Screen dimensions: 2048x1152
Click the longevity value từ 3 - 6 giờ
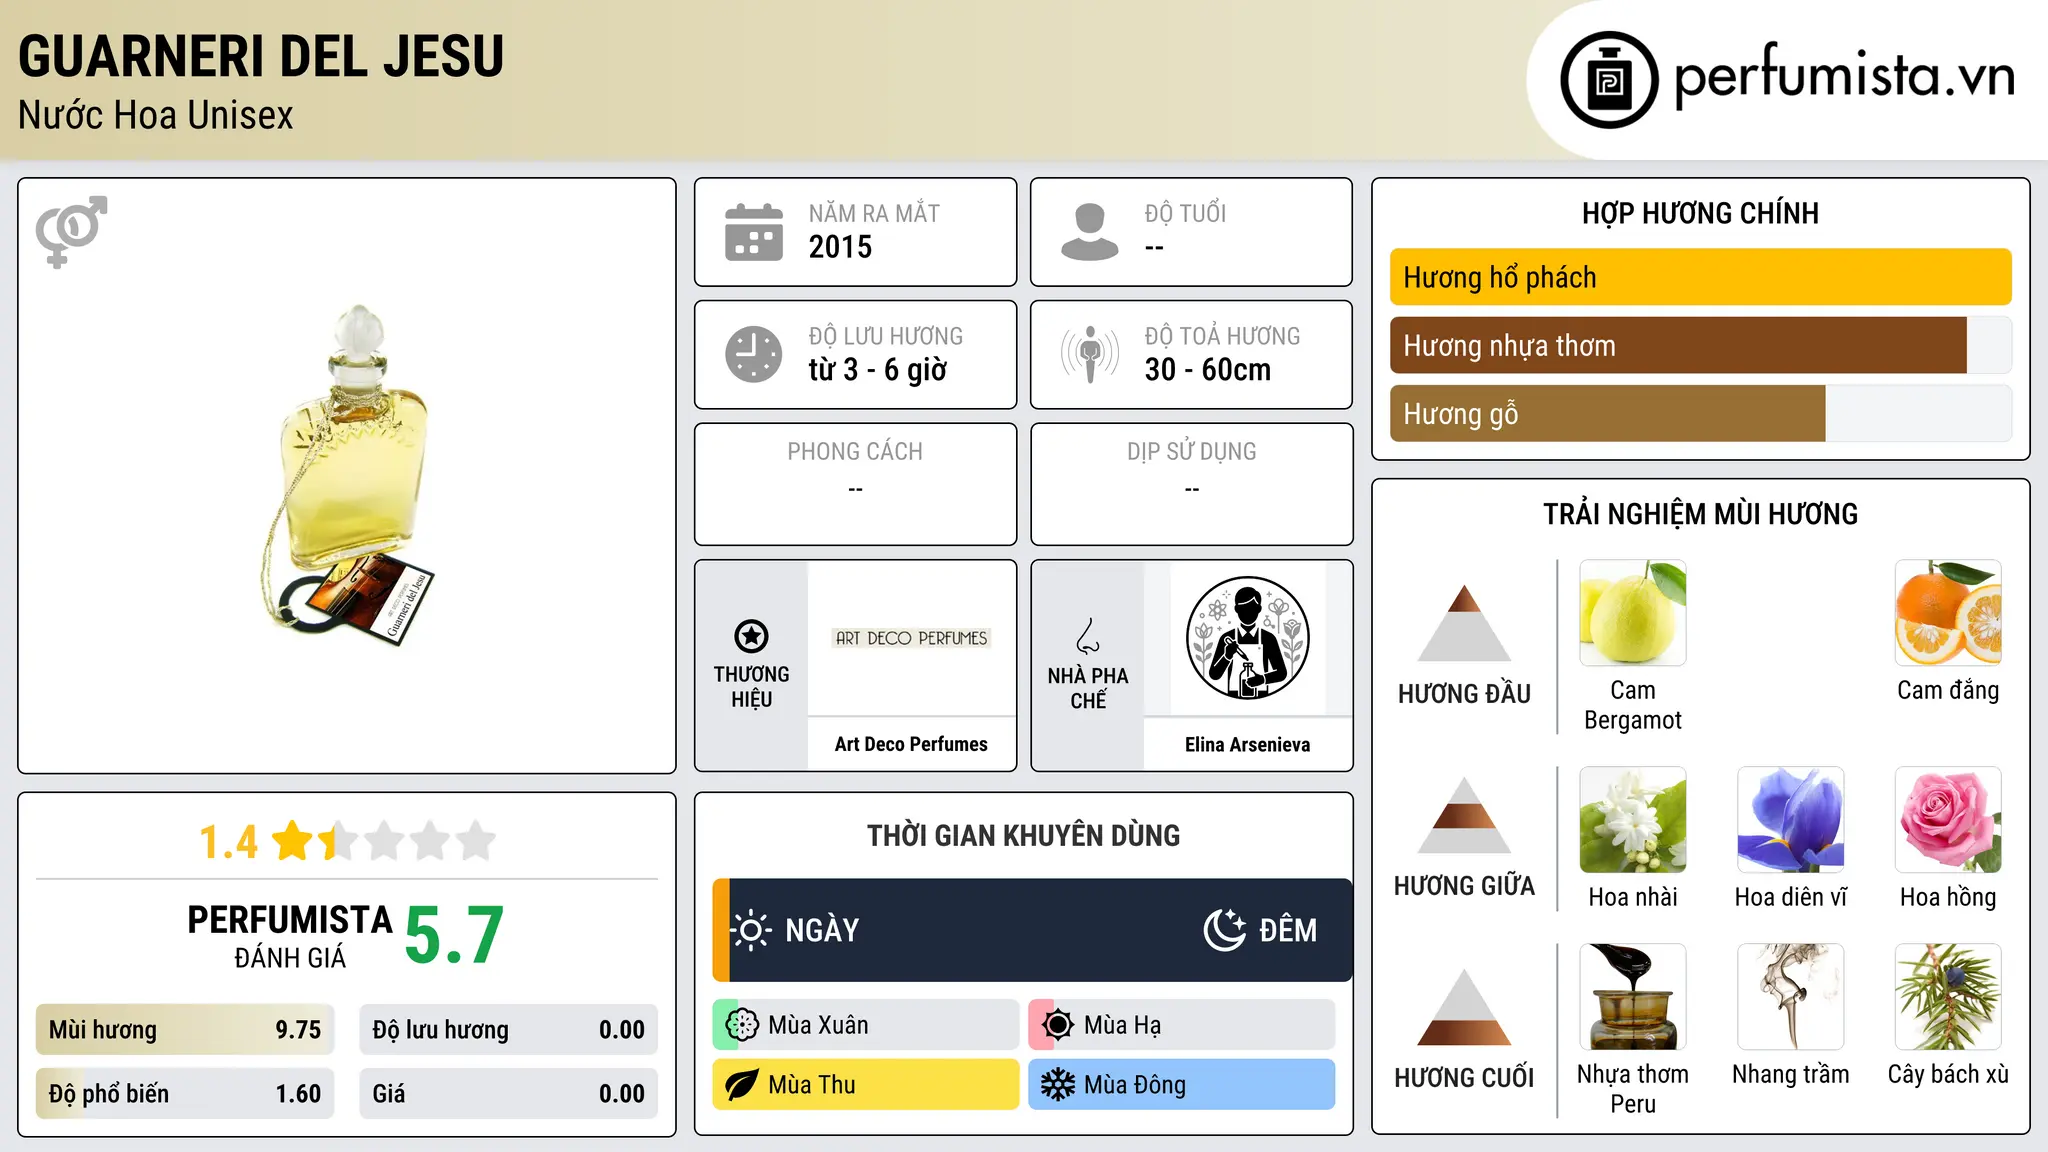pos(878,370)
